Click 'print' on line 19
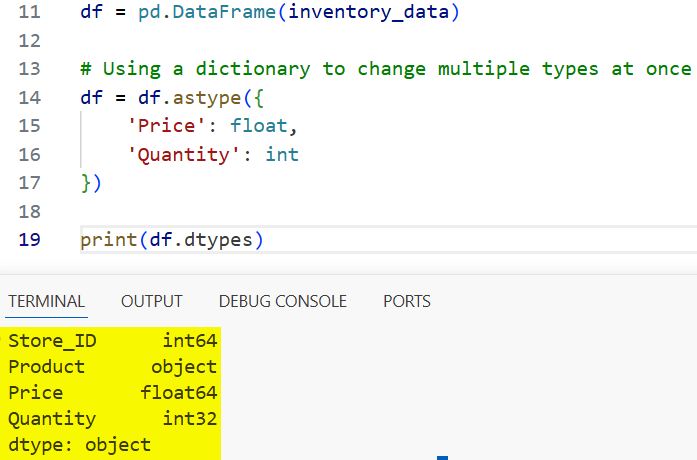697x460 pixels. click(x=109, y=240)
